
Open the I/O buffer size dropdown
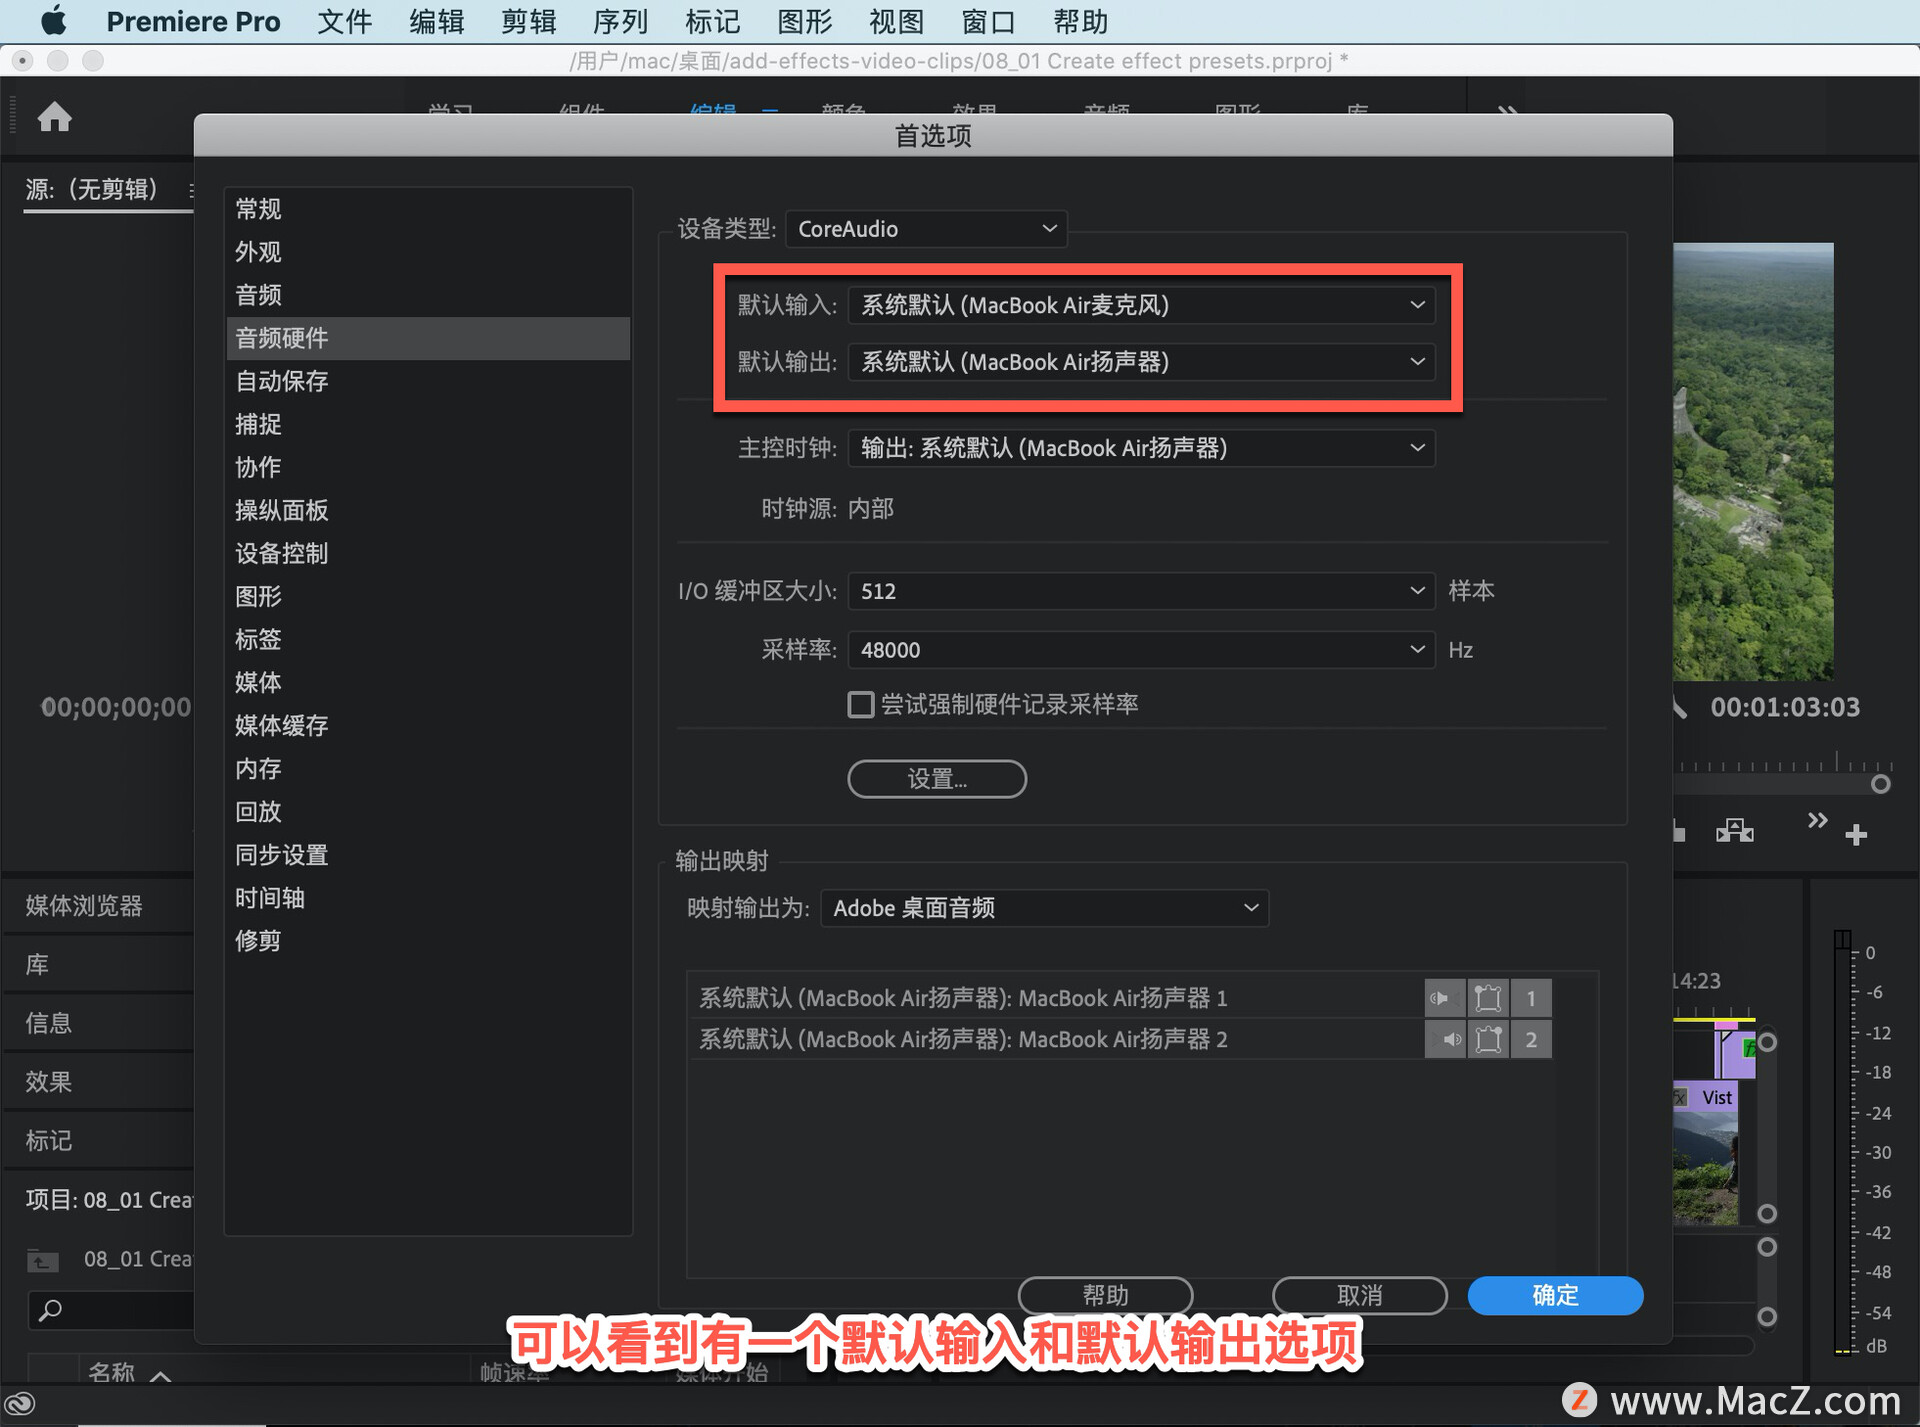(1140, 592)
